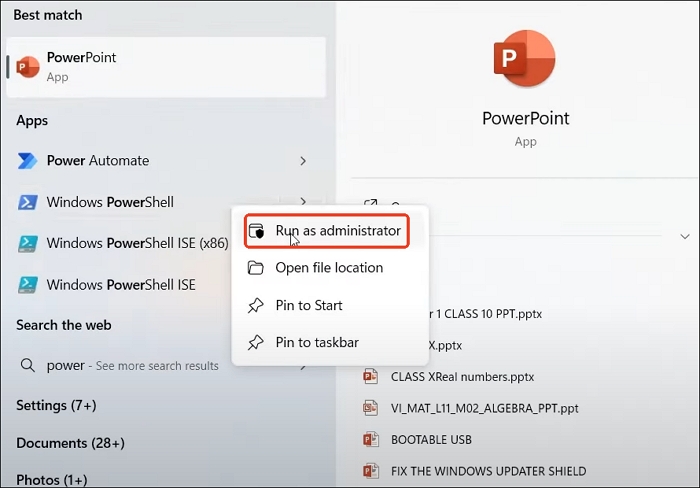Open the Settings (7+) results category

(56, 406)
